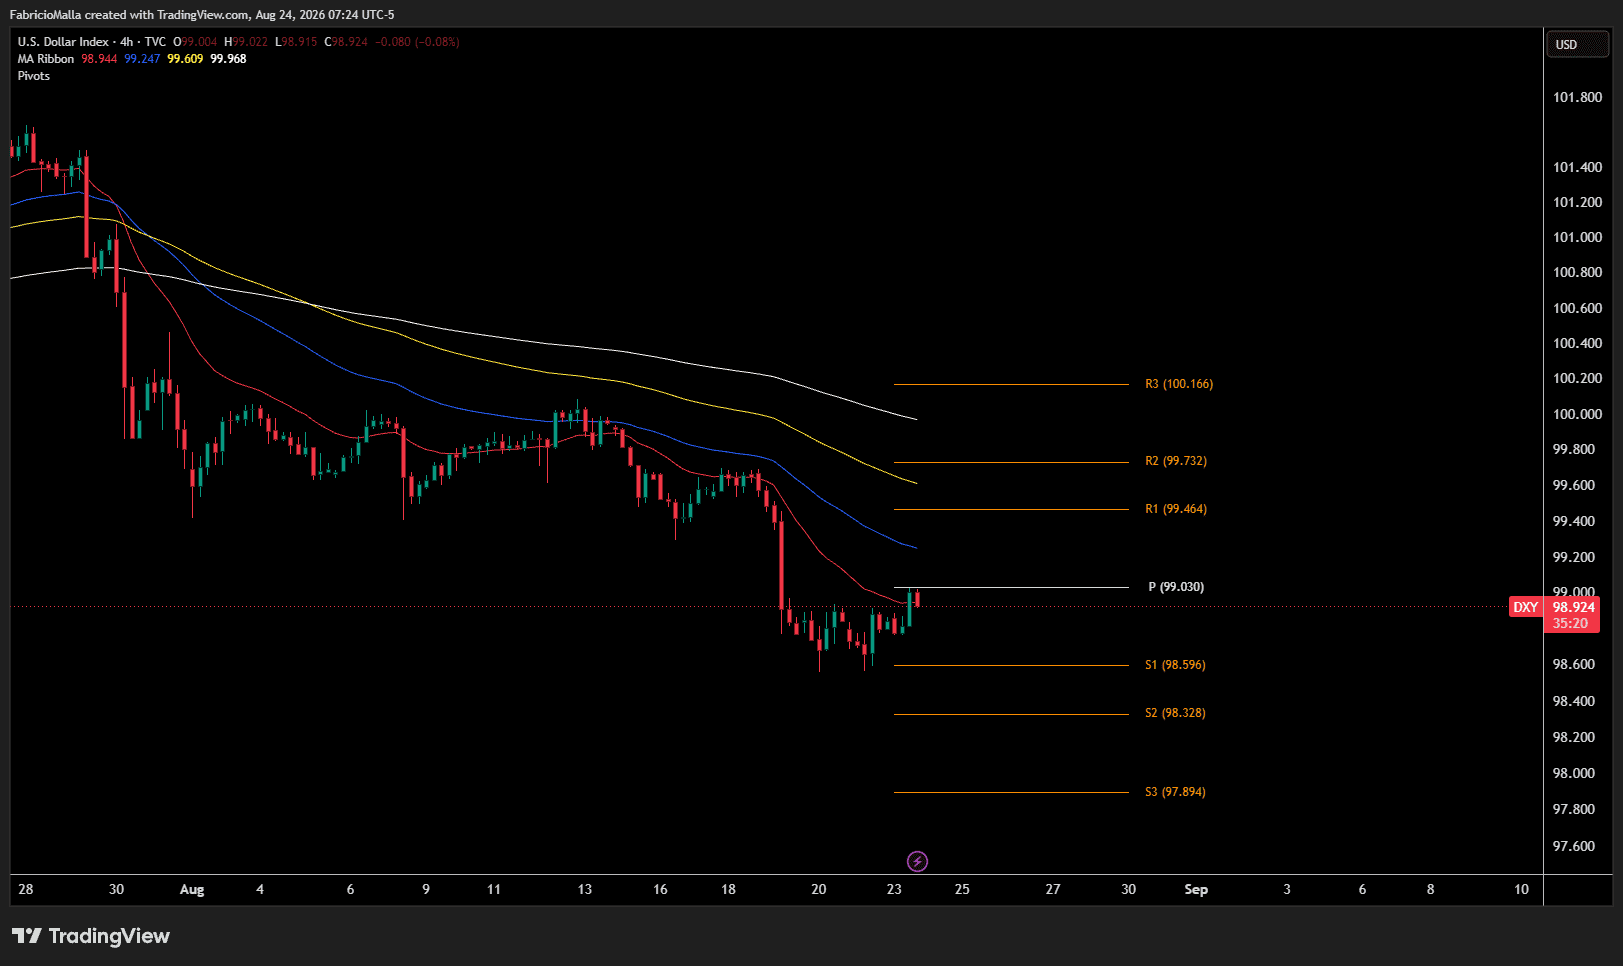1623x966 pixels.
Task: Click the low price L98.915
Action: point(296,42)
